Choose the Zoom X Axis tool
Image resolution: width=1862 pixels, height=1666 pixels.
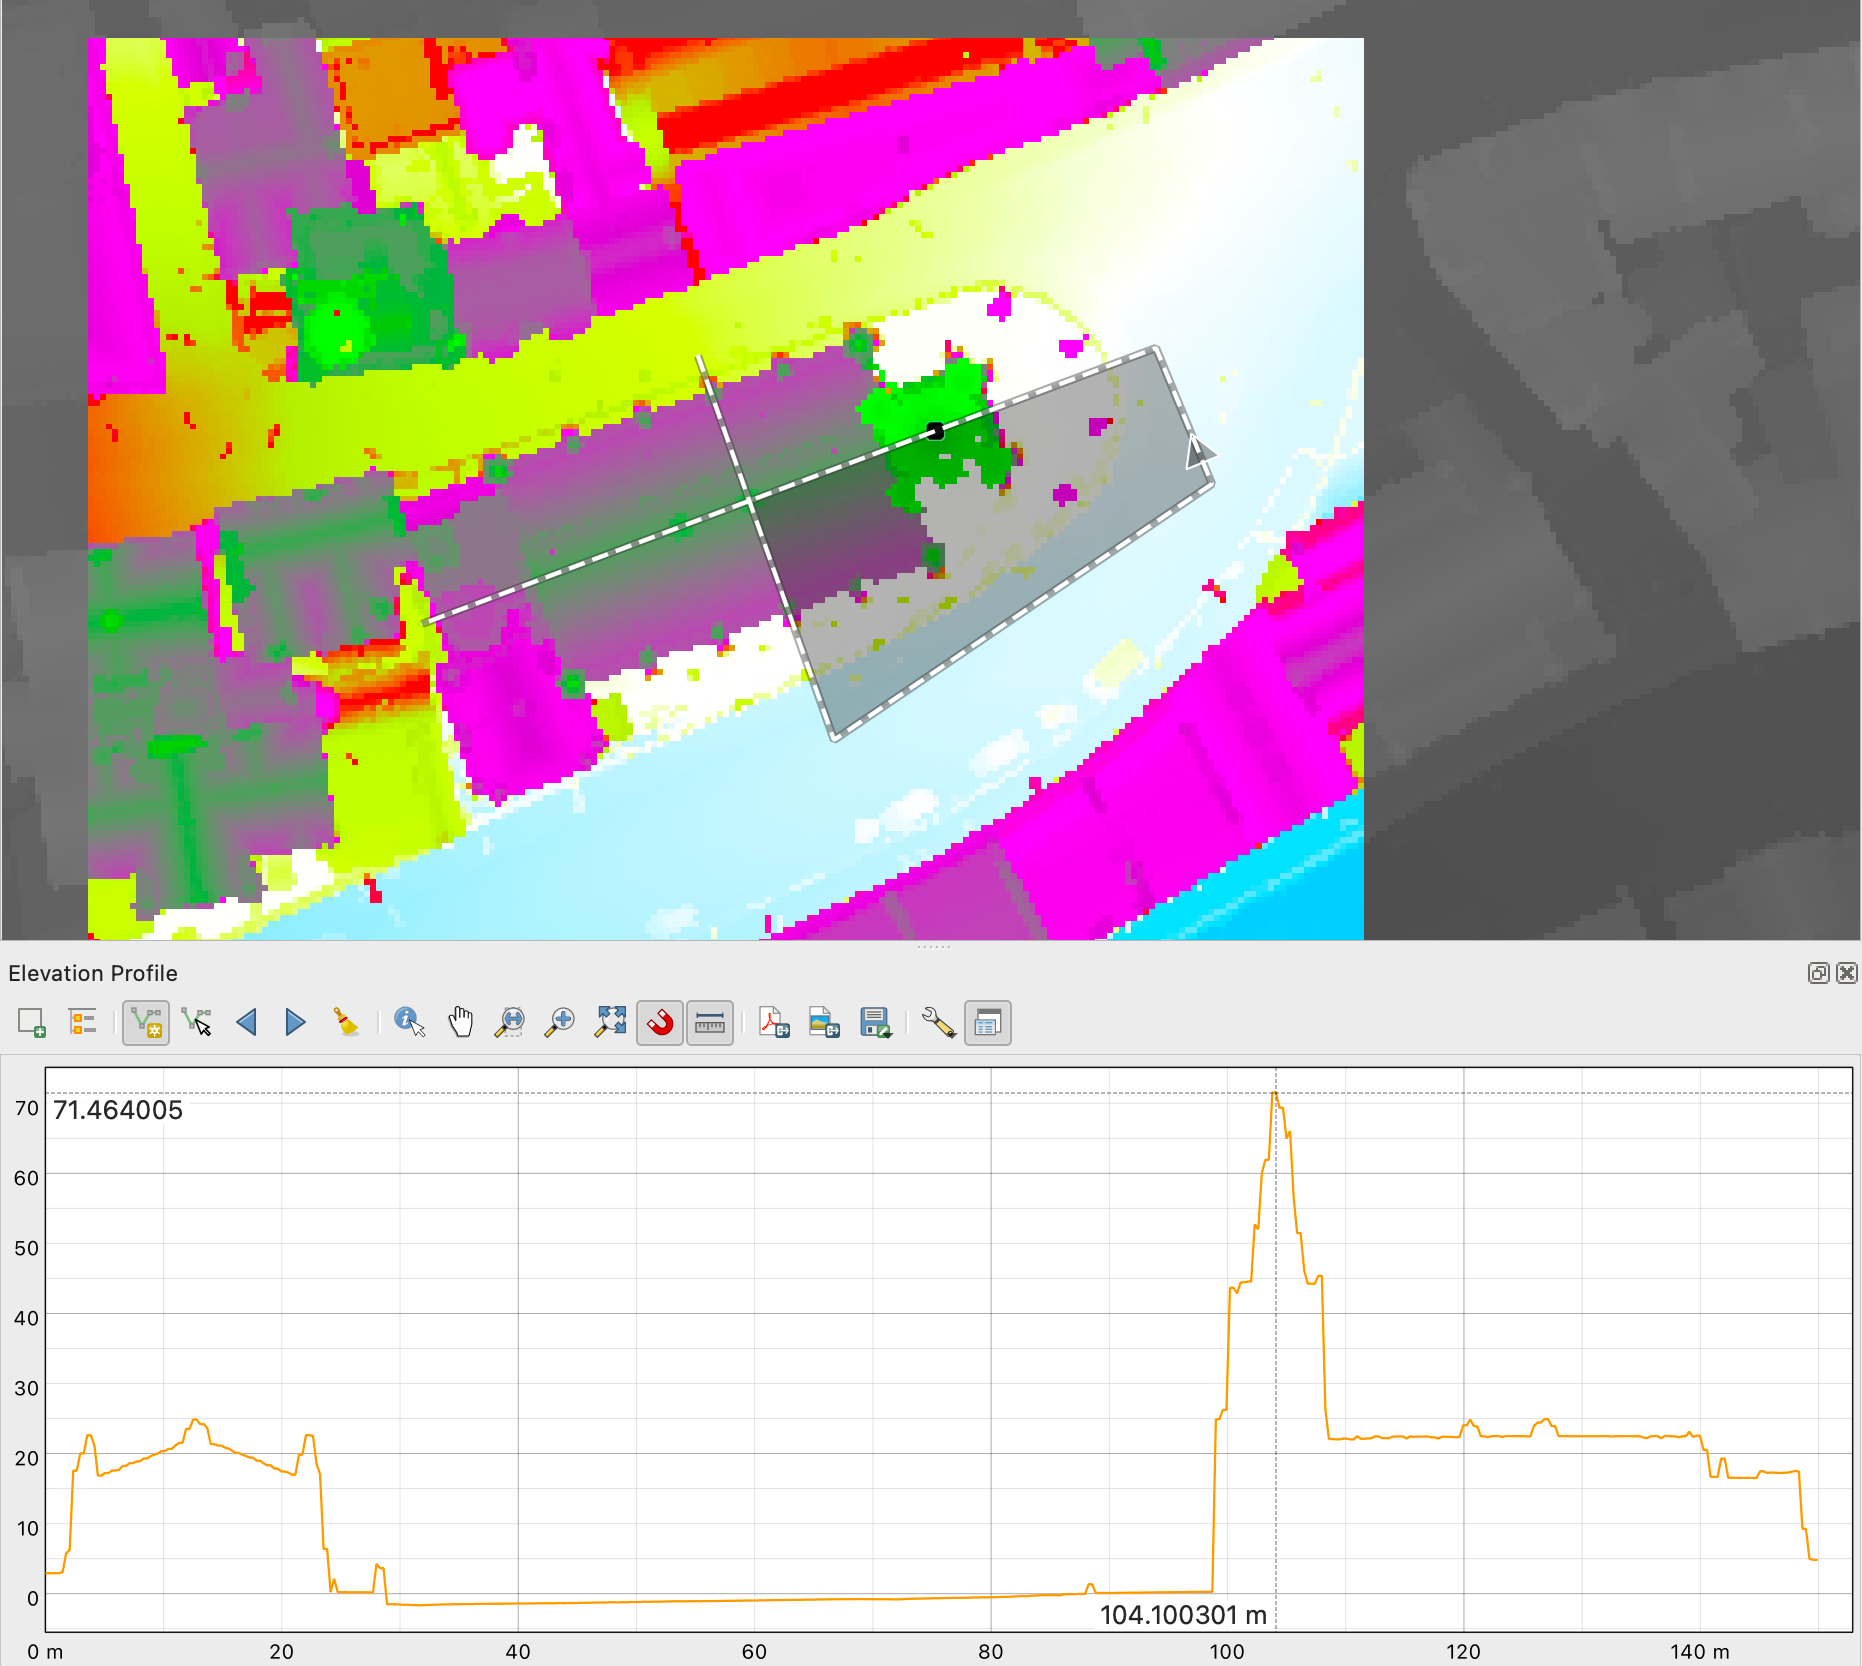pyautogui.click(x=510, y=1022)
